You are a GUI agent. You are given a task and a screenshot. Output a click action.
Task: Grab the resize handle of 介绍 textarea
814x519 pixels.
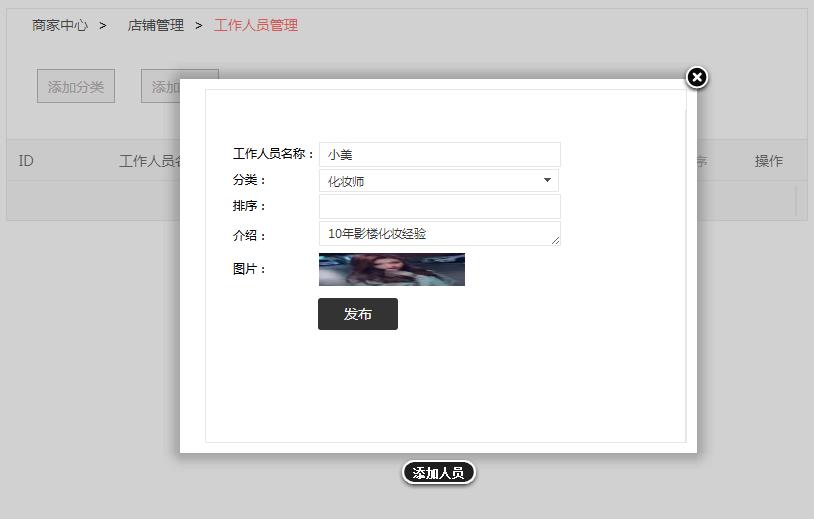556,241
